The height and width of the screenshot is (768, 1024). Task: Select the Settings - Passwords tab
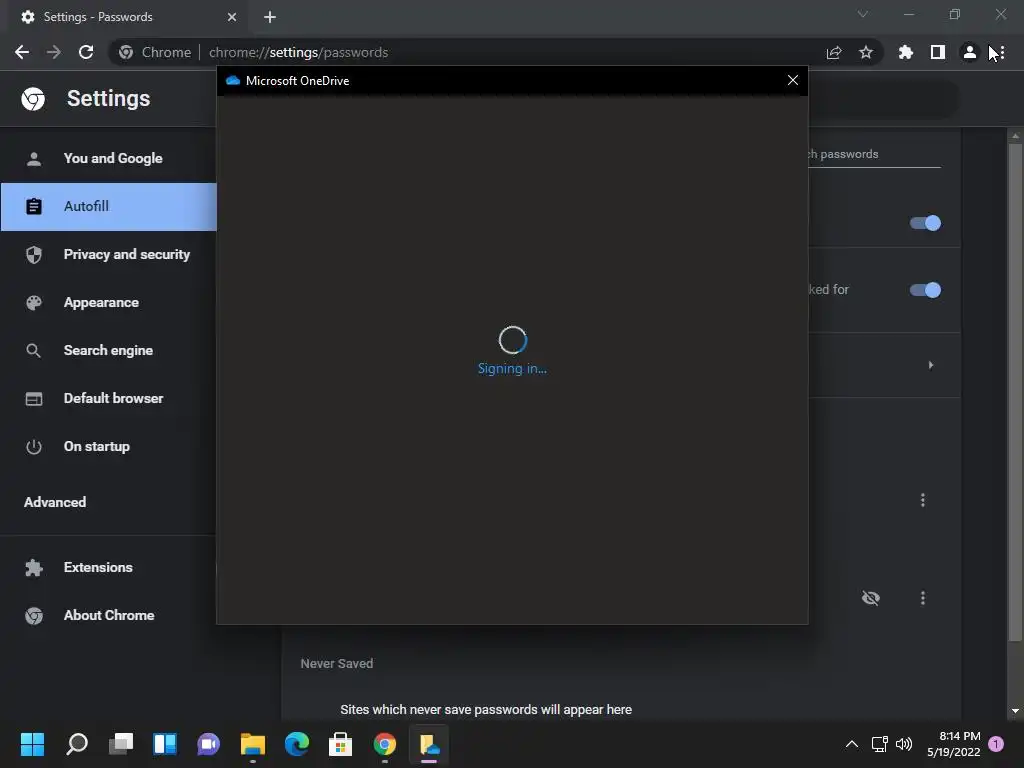click(127, 17)
